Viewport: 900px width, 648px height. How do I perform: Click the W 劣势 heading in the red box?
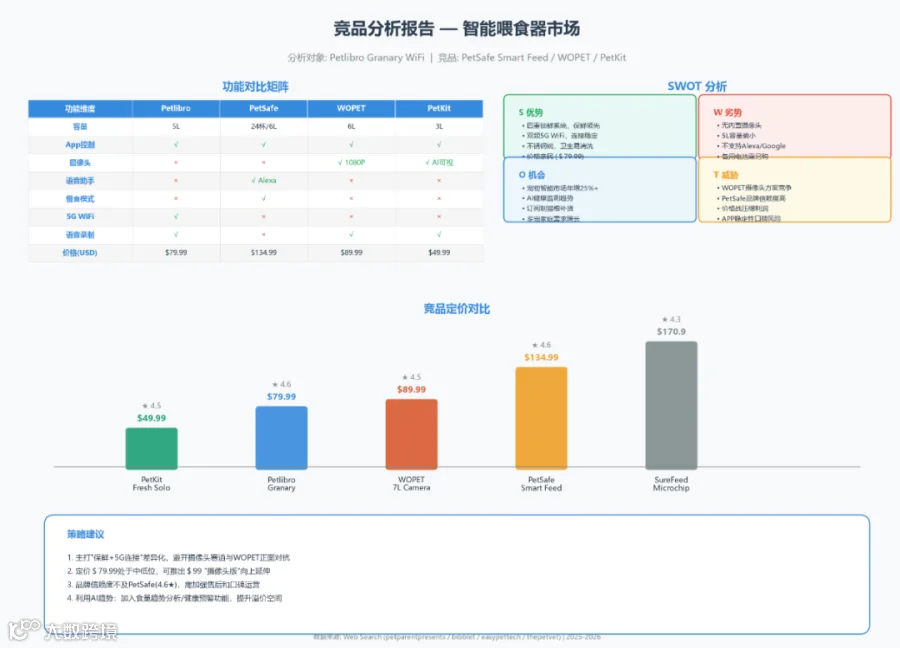(x=727, y=112)
